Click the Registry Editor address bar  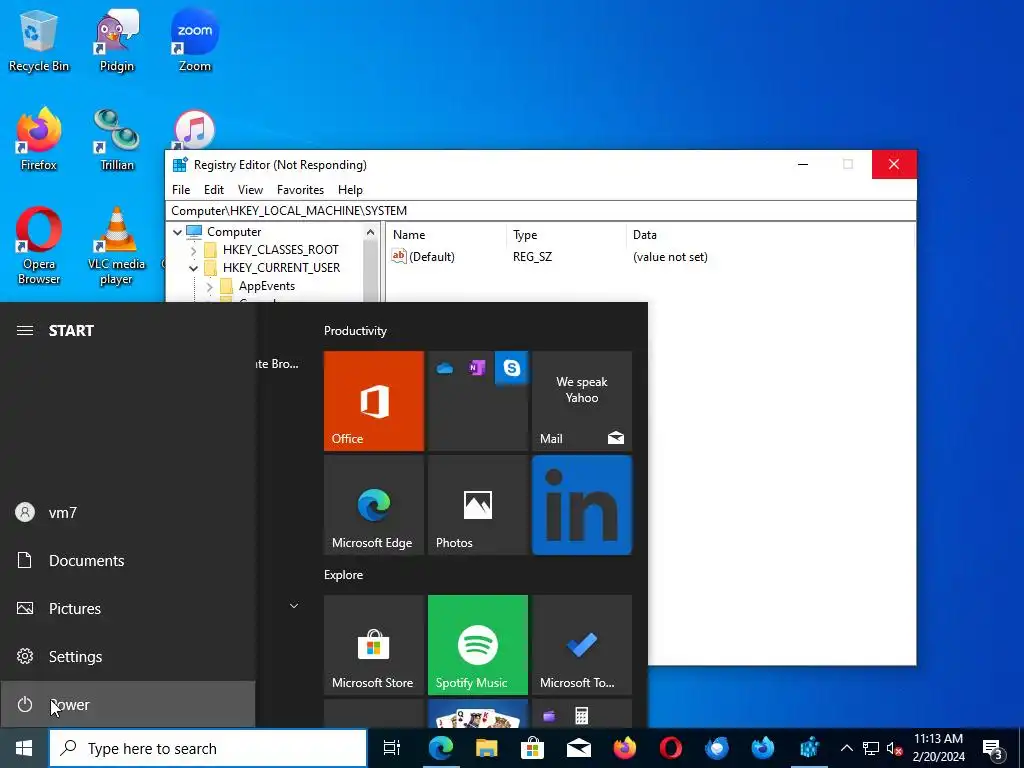click(541, 211)
